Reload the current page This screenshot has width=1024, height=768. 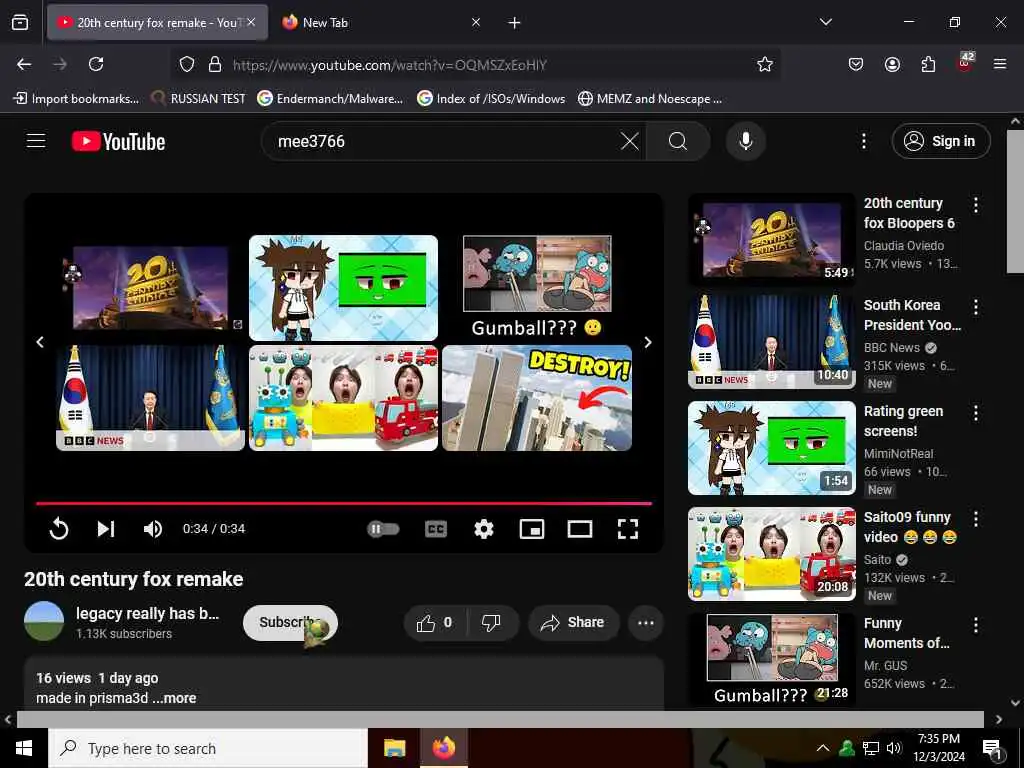coord(96,64)
